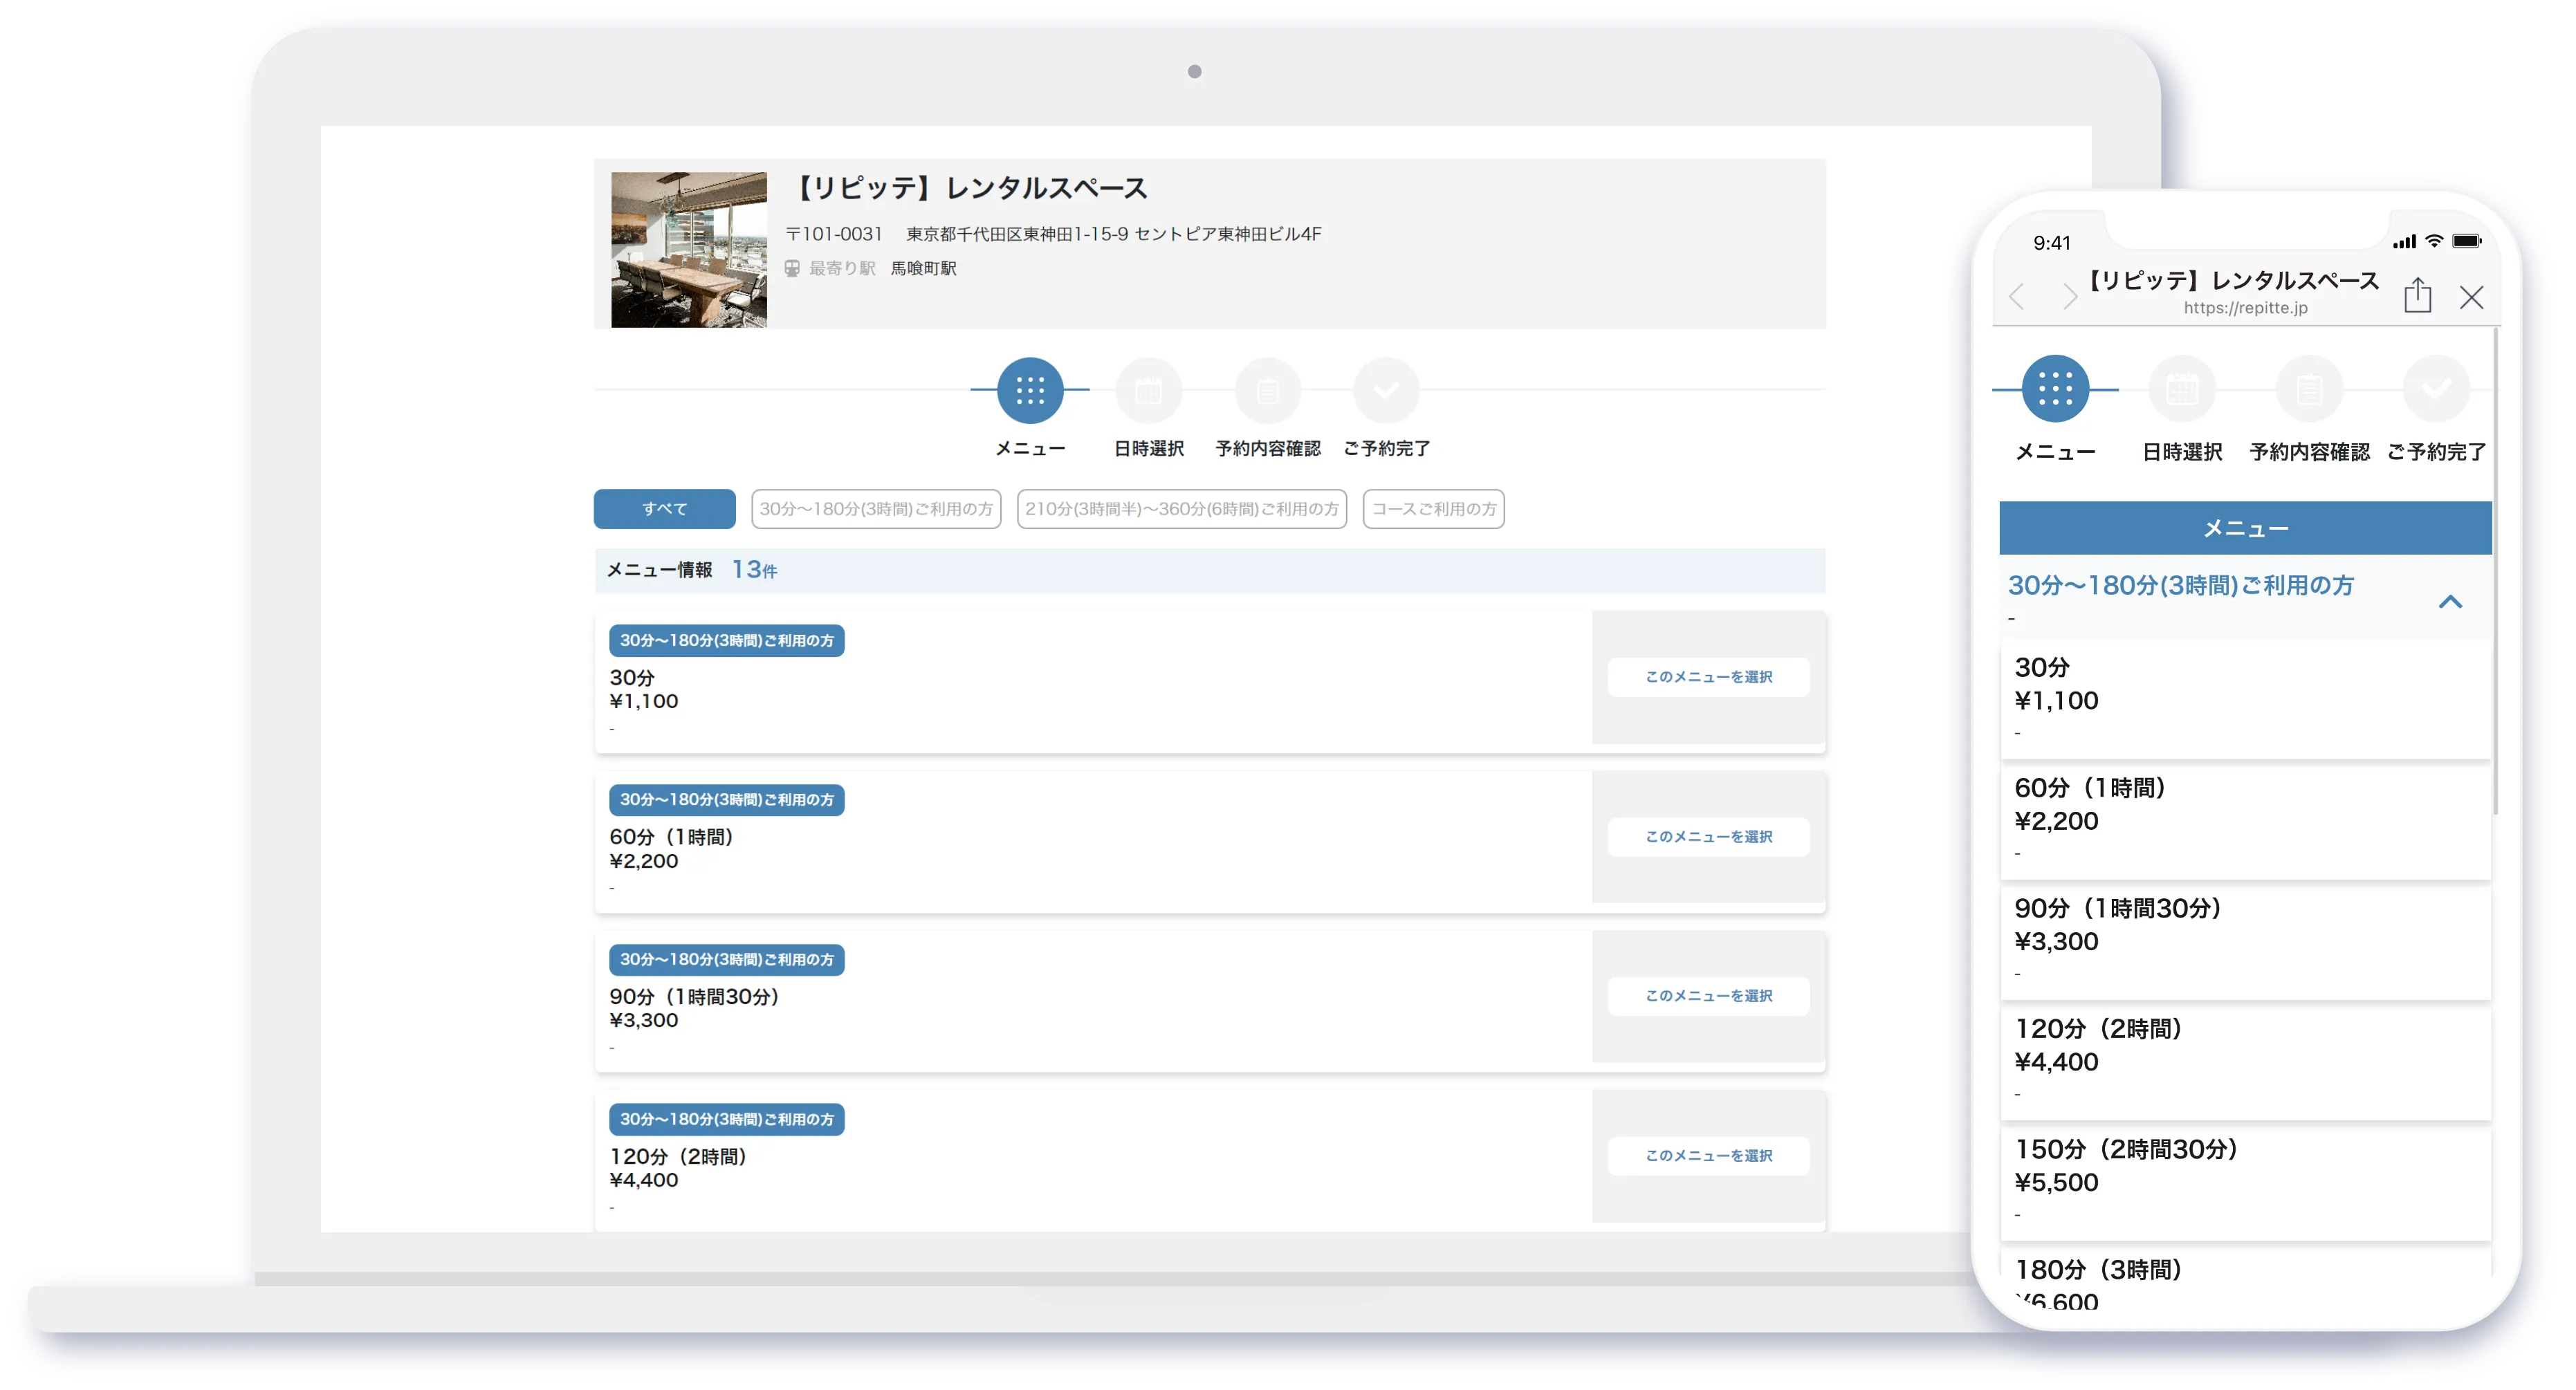Select the 30分〜180分(3時間)ご利用の方 filter tab
This screenshot has width=2576, height=1390.
[876, 509]
